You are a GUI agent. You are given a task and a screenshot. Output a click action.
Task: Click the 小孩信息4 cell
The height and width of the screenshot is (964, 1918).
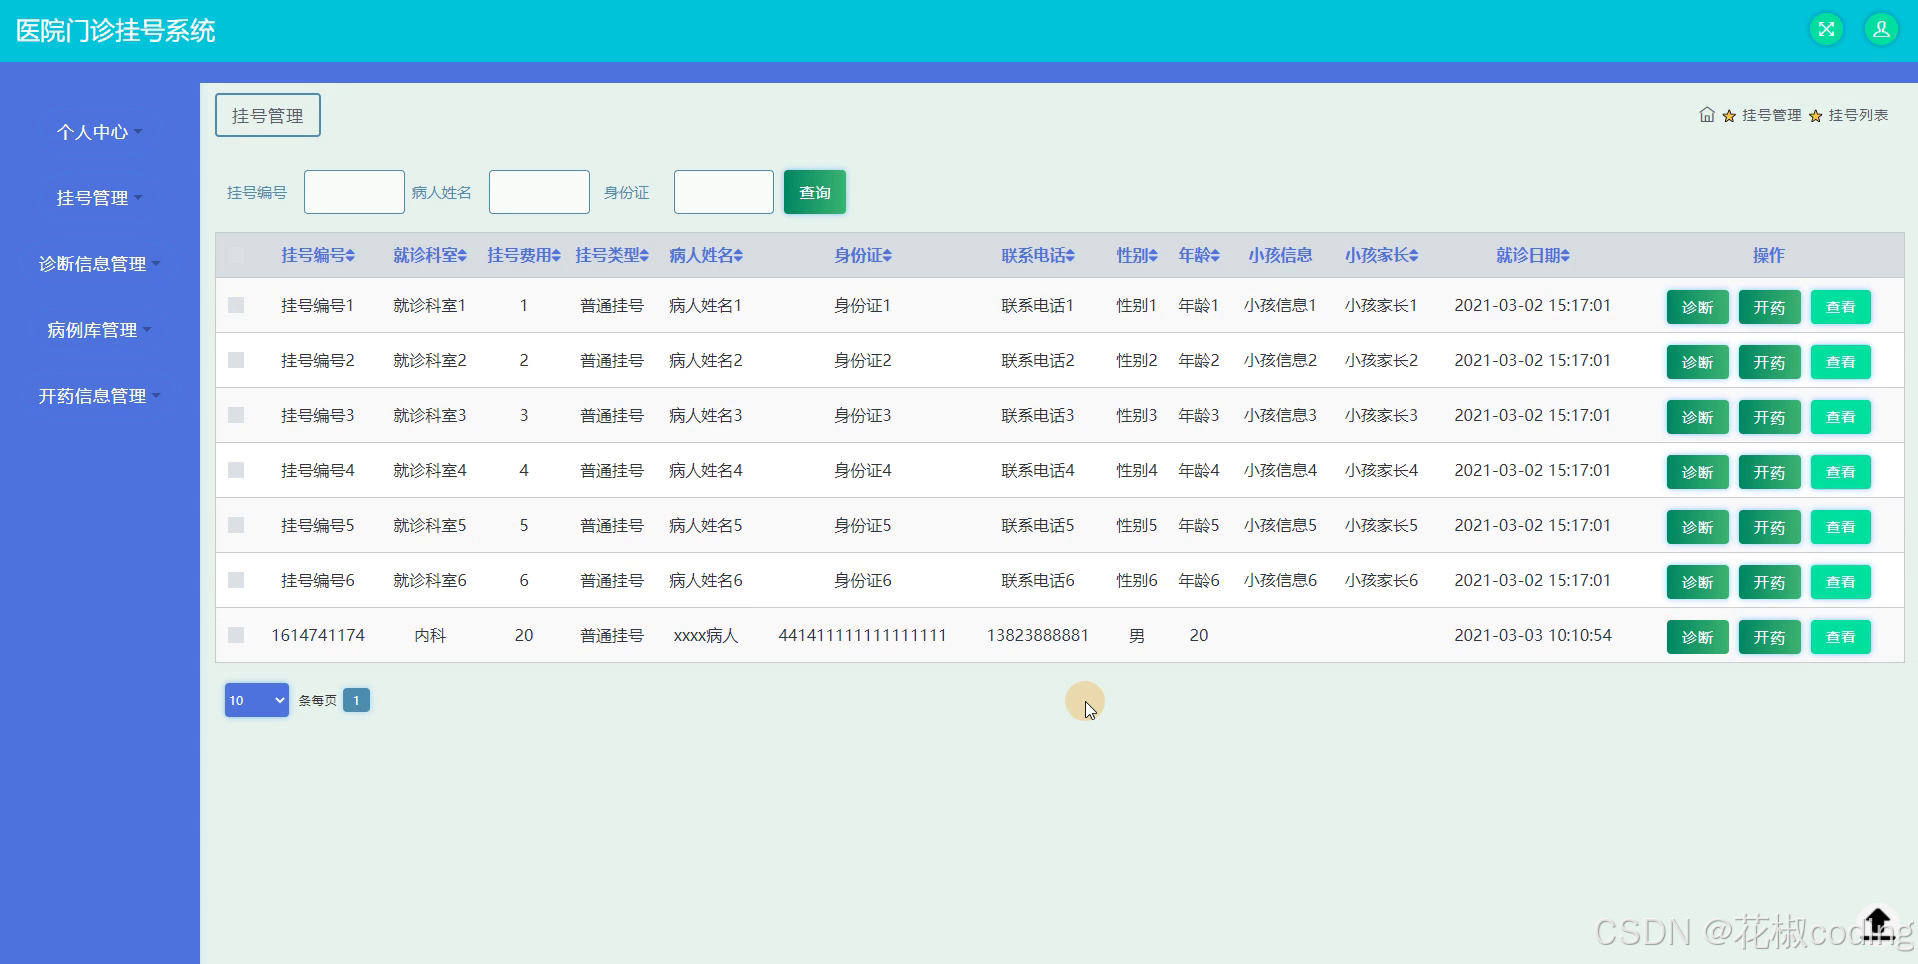pyautogui.click(x=1280, y=470)
